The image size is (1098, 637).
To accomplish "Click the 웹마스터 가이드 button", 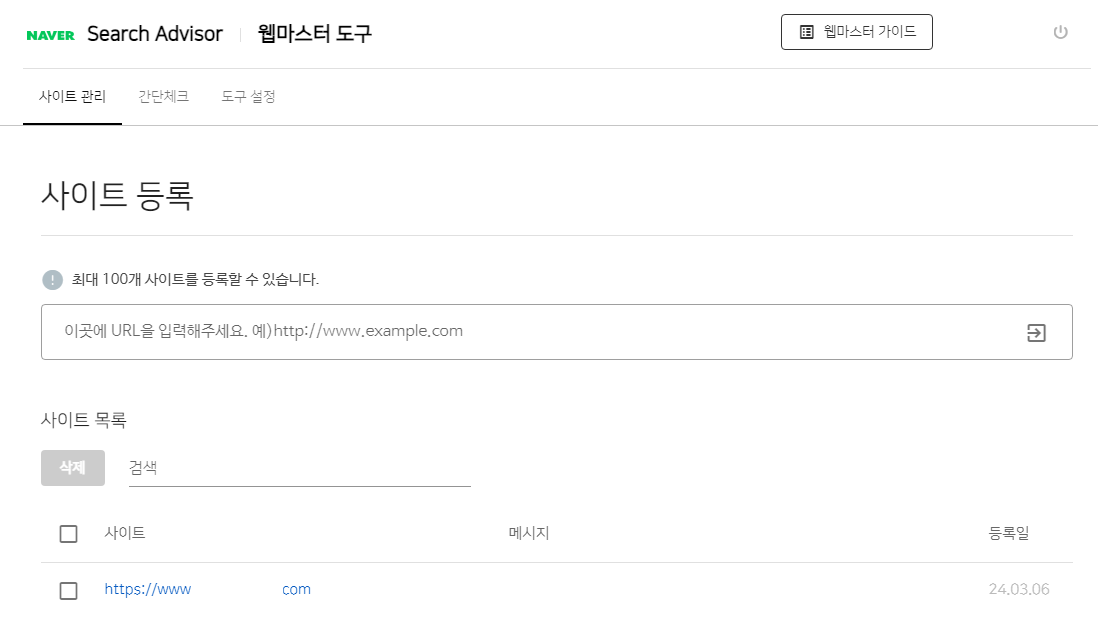I will (856, 31).
